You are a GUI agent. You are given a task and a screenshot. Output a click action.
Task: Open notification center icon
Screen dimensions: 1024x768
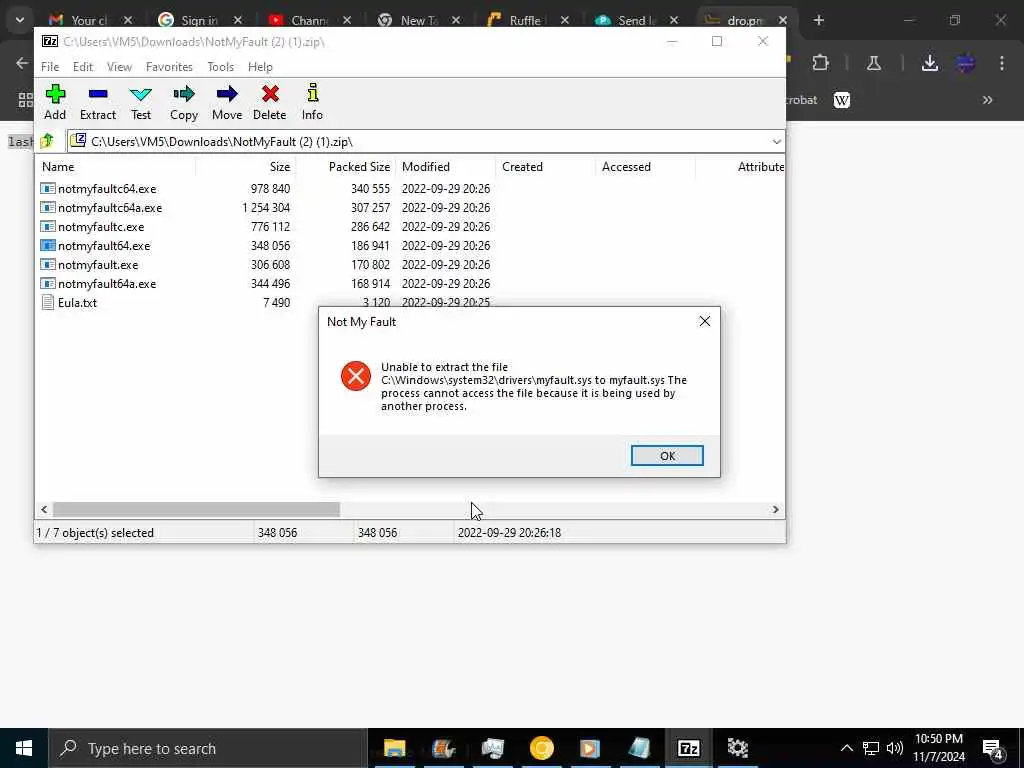pos(993,748)
